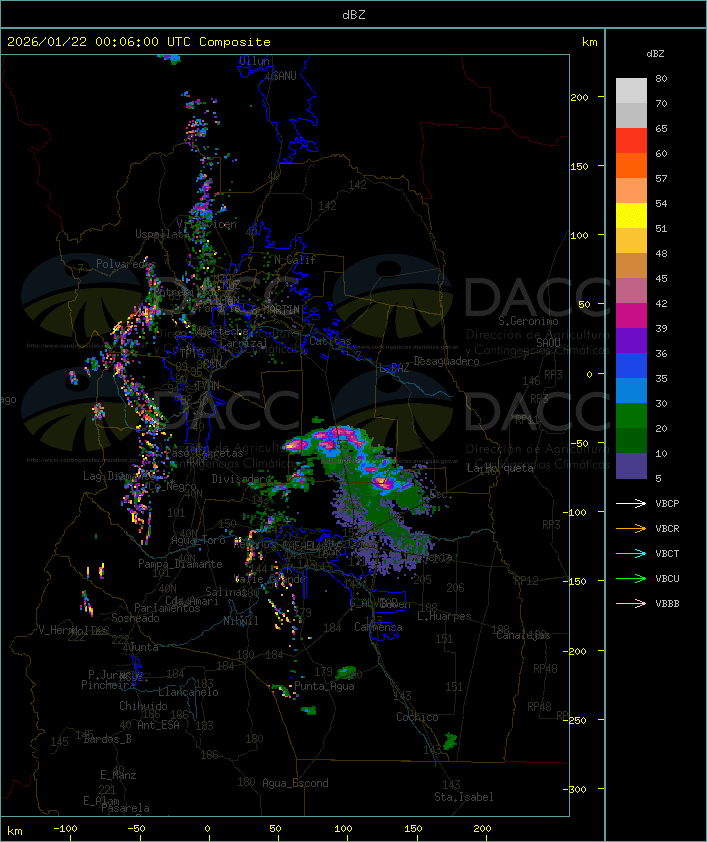Screen dimensions: 707x842
Task: Click the dBZ title at top
Action: click(353, 14)
